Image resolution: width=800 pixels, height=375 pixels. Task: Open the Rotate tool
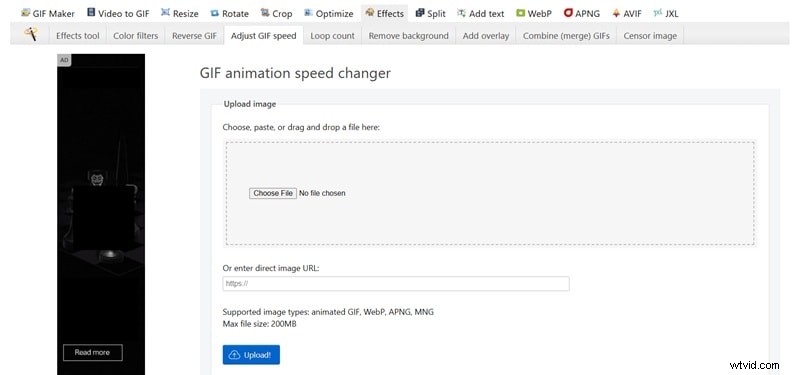tap(230, 13)
